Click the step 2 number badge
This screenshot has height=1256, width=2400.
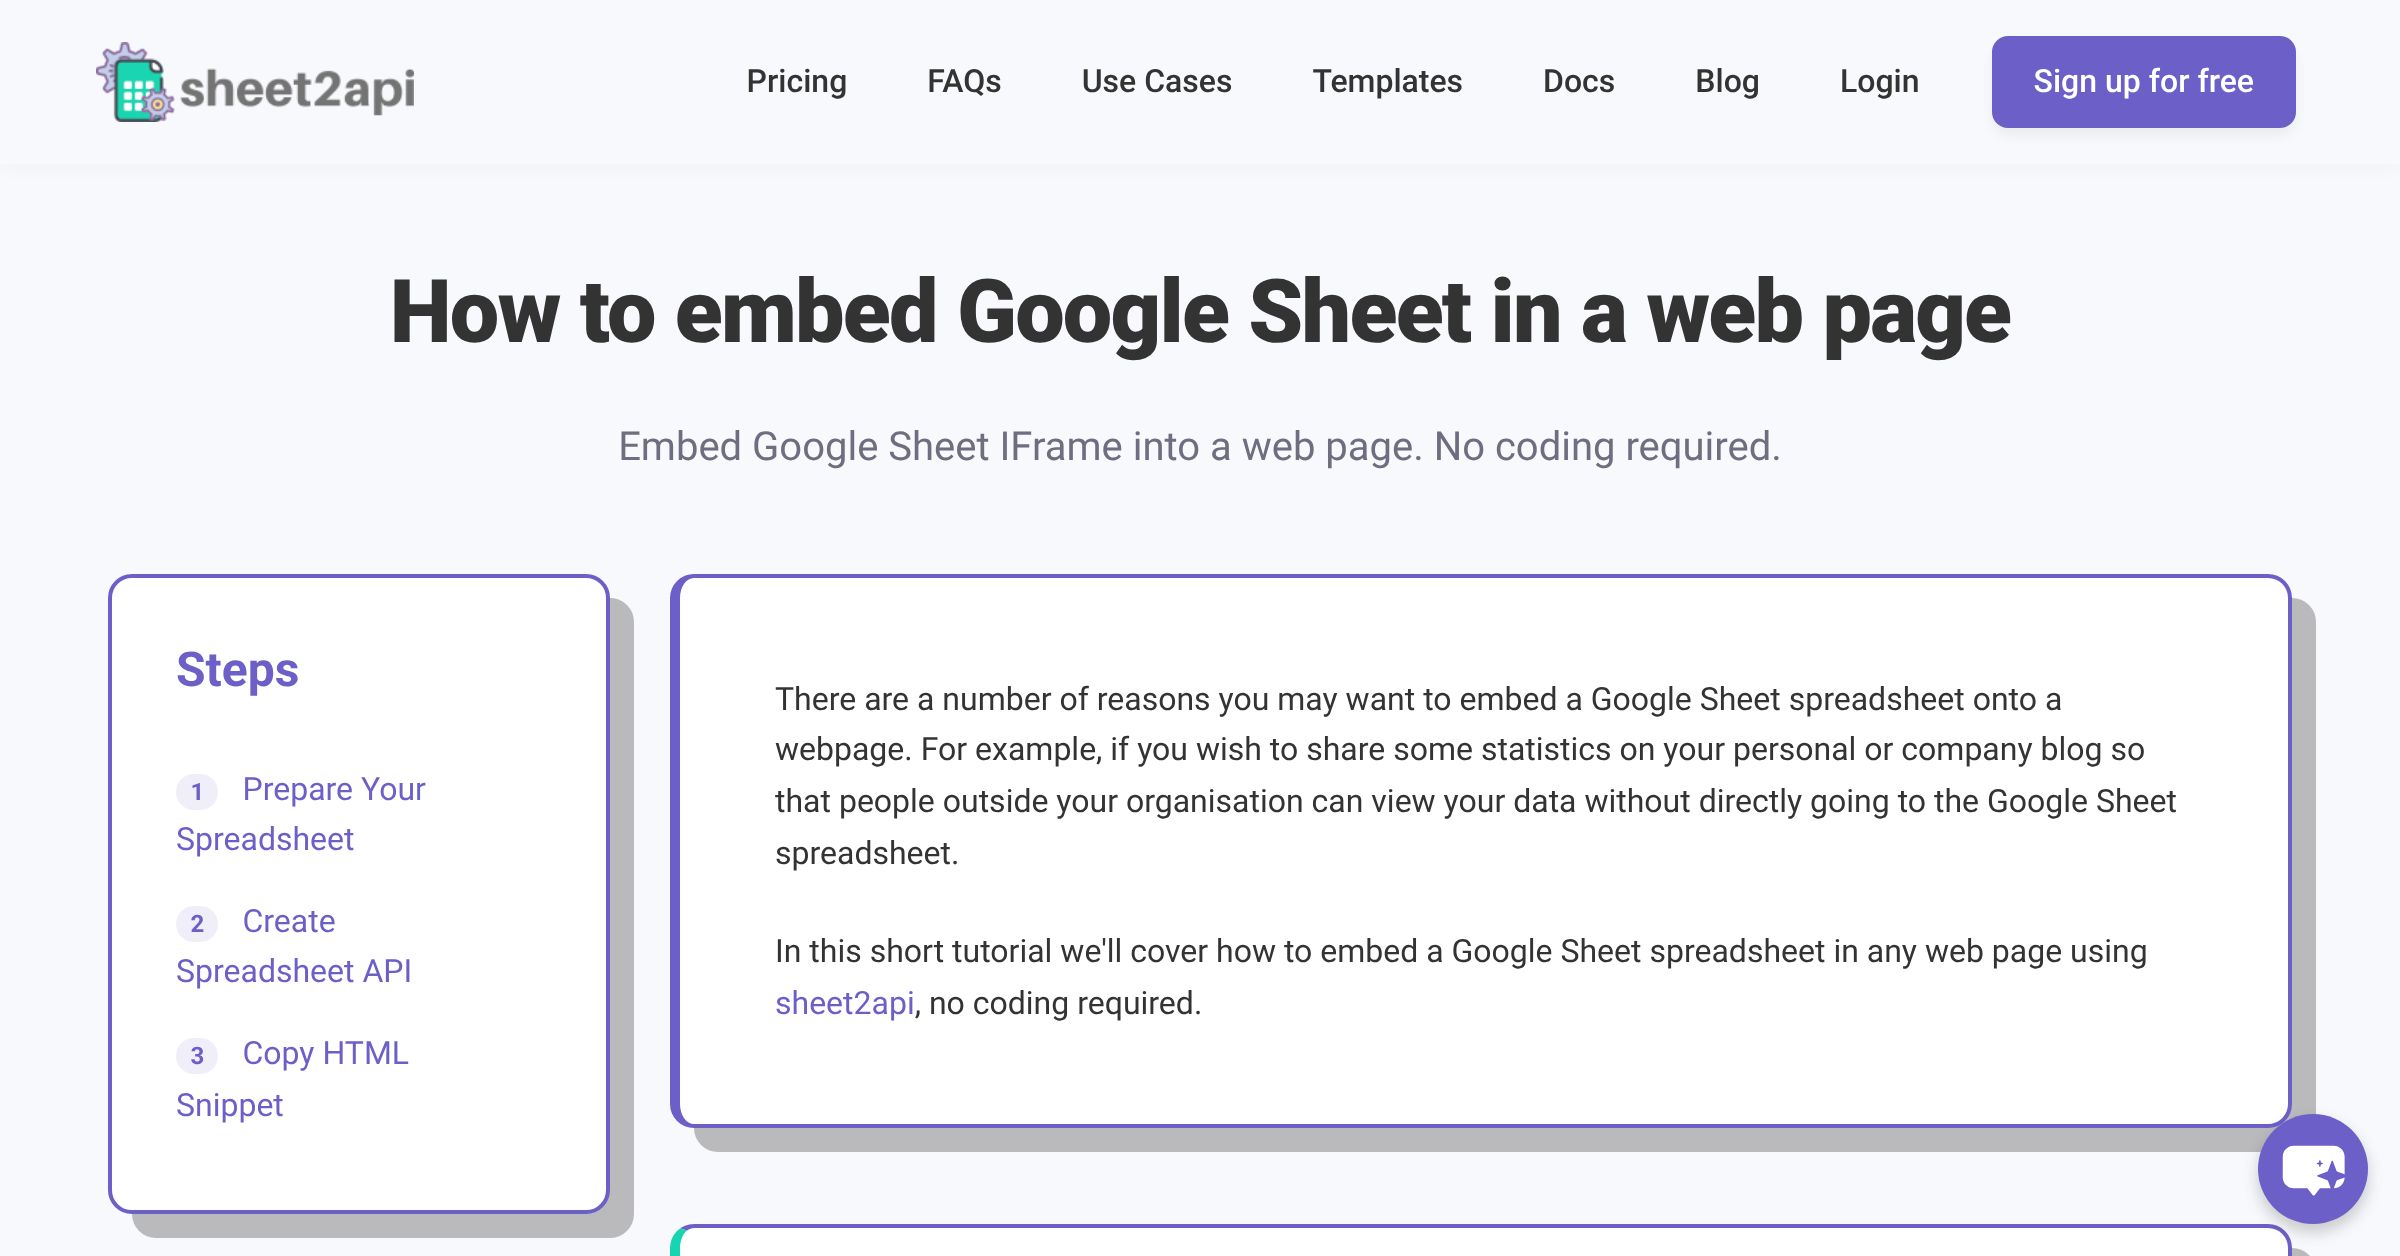(x=197, y=923)
